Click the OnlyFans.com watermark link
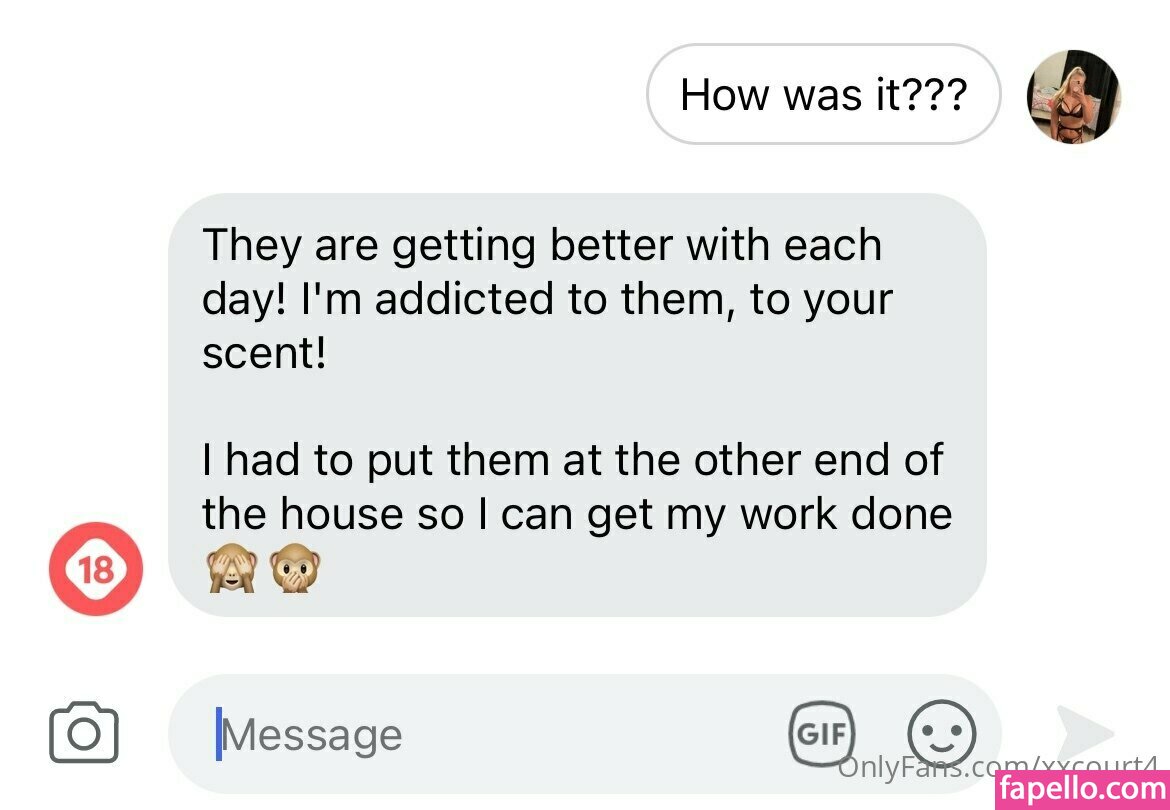Screen dimensions: 1170x810 click(998, 766)
